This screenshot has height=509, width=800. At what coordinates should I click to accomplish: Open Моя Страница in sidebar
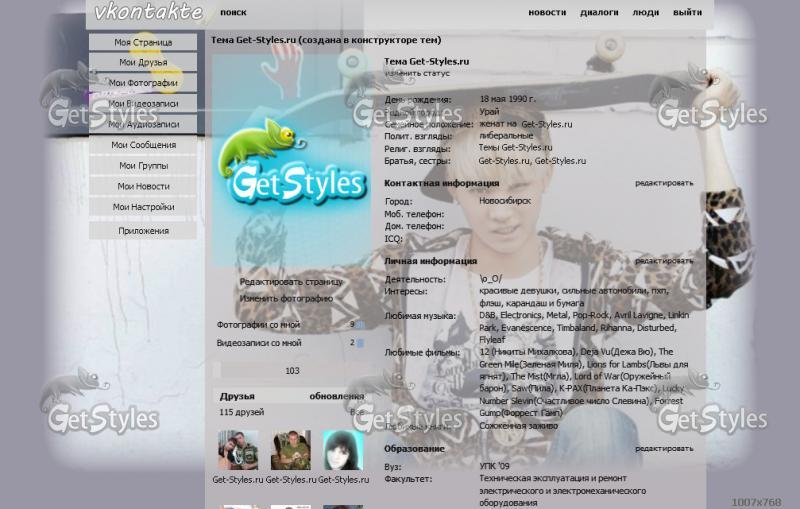(143, 42)
